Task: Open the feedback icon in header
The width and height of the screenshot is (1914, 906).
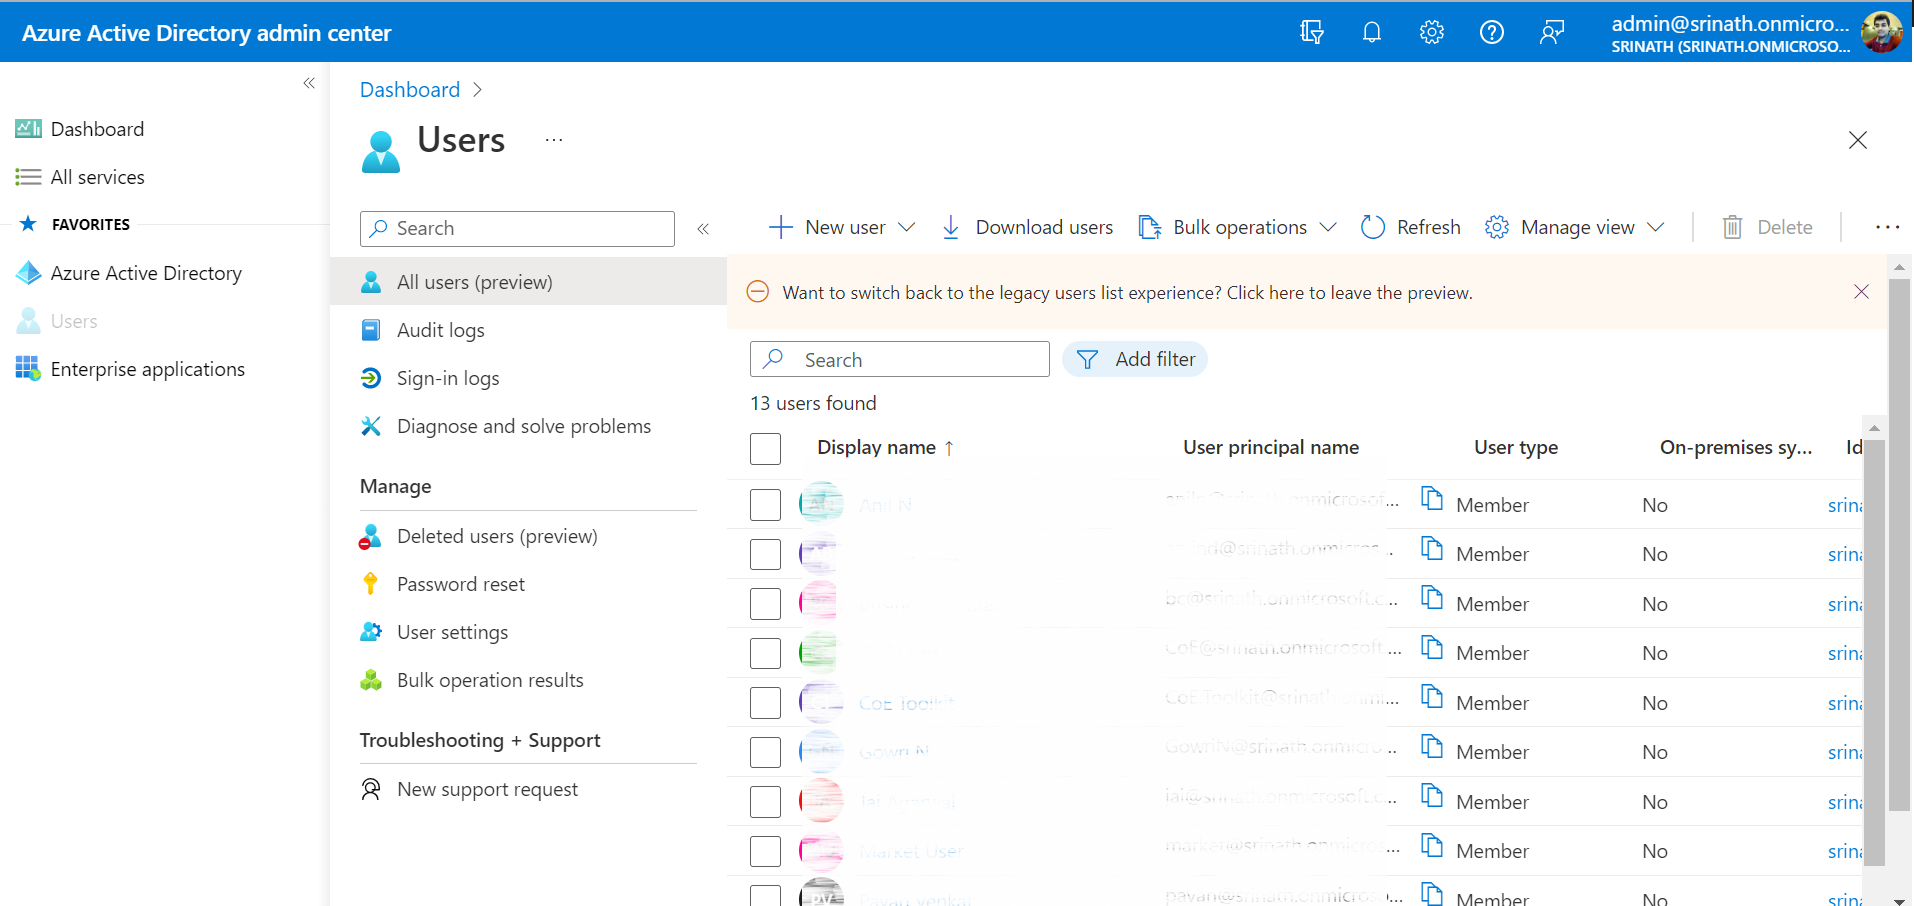Action: (x=1551, y=33)
